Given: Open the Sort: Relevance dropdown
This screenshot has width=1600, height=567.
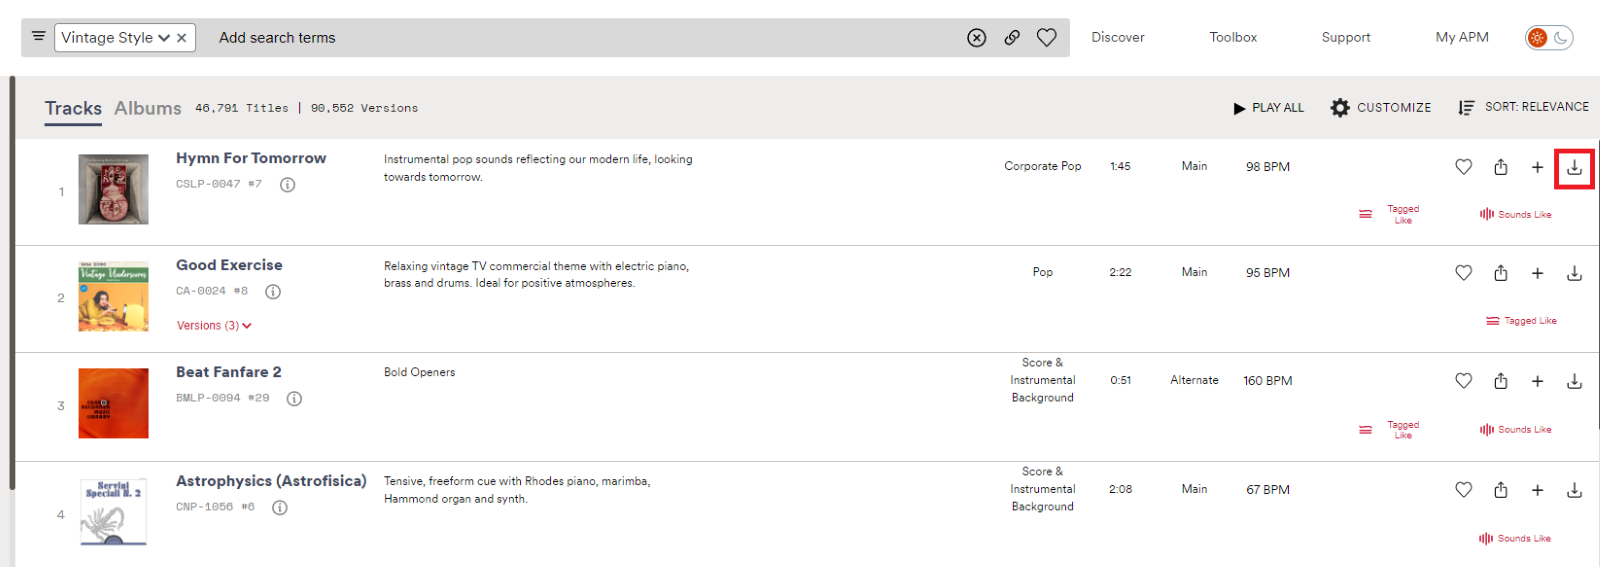Looking at the screenshot, I should (x=1523, y=107).
